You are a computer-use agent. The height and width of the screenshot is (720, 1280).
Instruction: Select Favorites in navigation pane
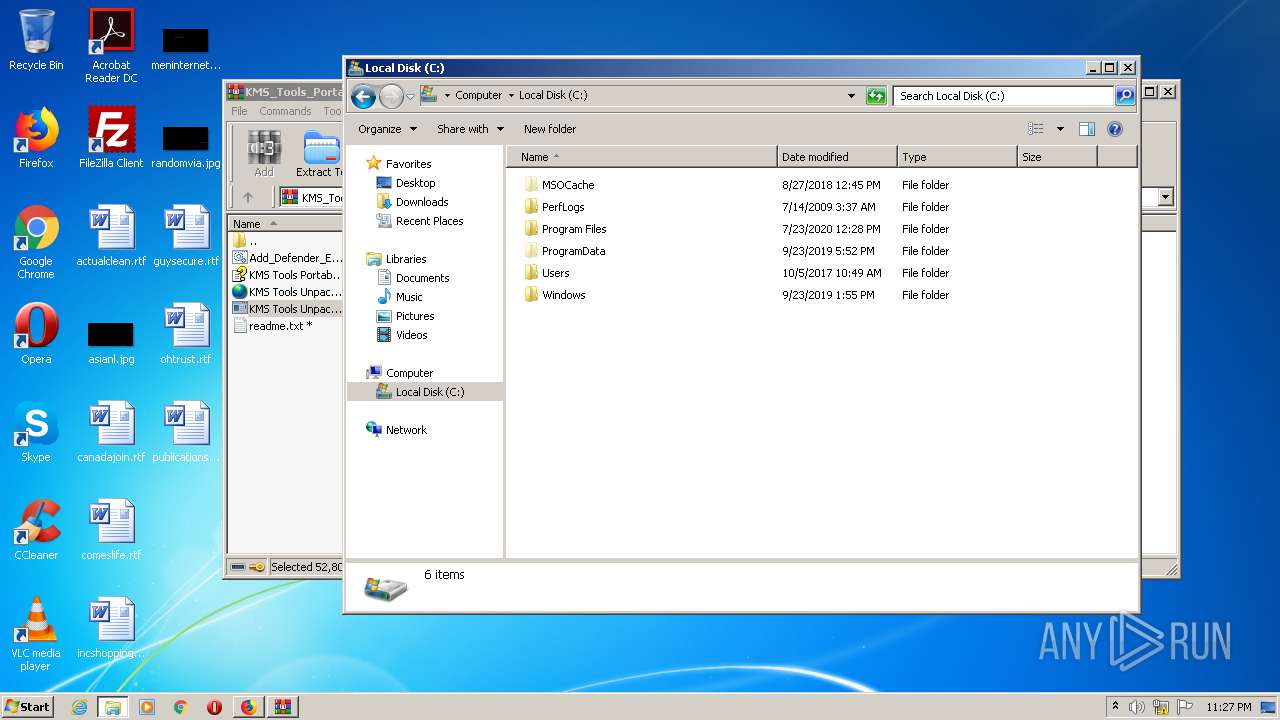399,164
